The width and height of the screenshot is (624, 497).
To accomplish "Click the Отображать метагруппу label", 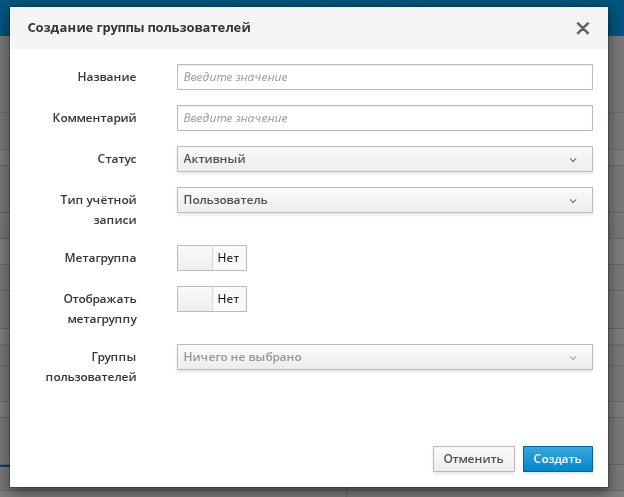I will [99, 308].
